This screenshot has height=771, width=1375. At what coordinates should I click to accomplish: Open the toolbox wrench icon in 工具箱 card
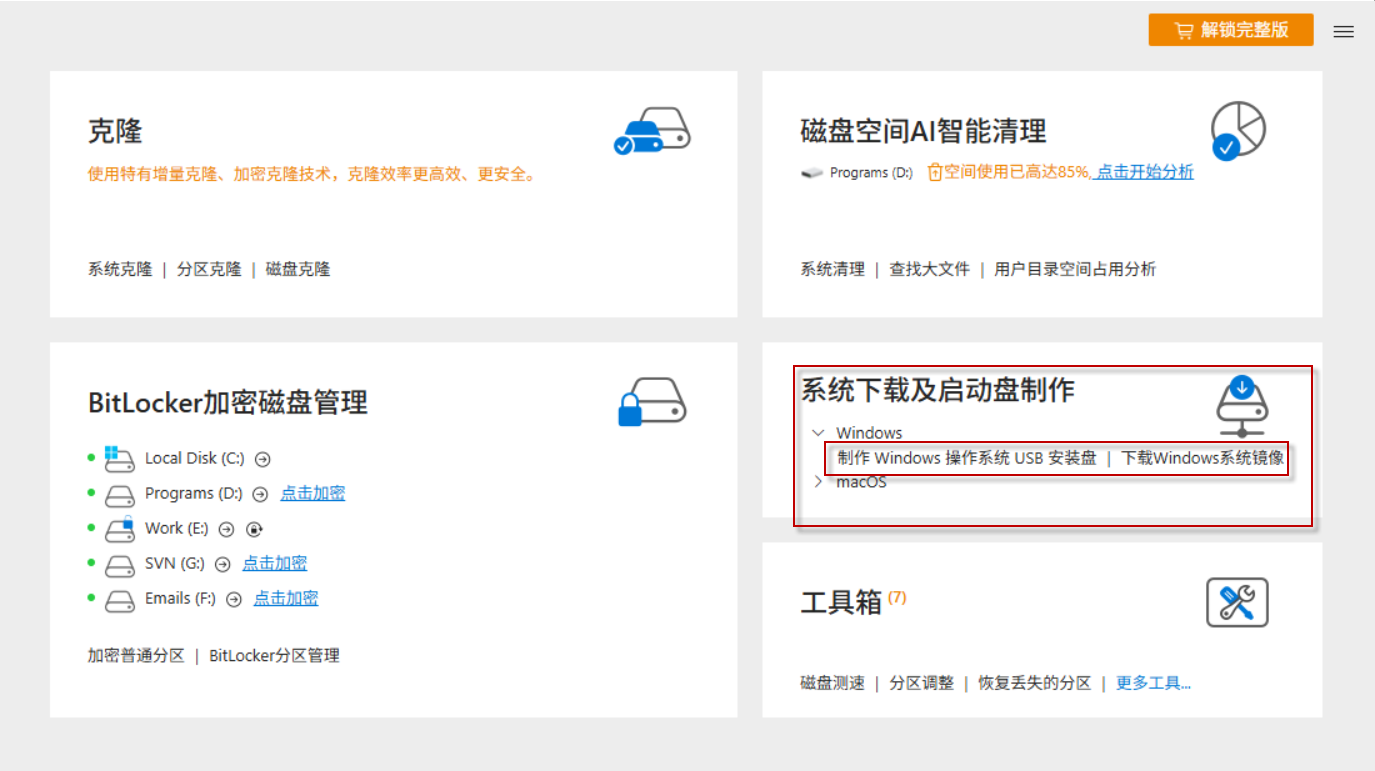[x=1238, y=600]
